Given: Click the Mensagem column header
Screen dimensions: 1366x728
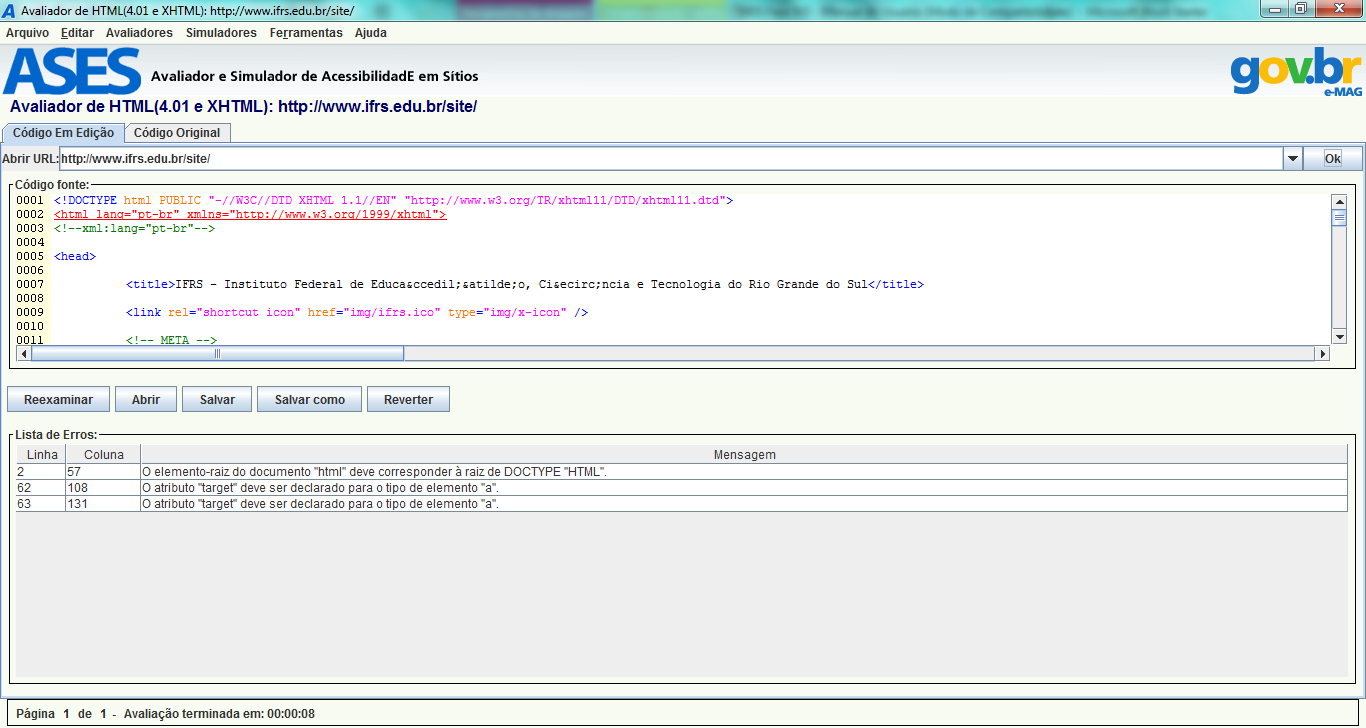Looking at the screenshot, I should 744,455.
